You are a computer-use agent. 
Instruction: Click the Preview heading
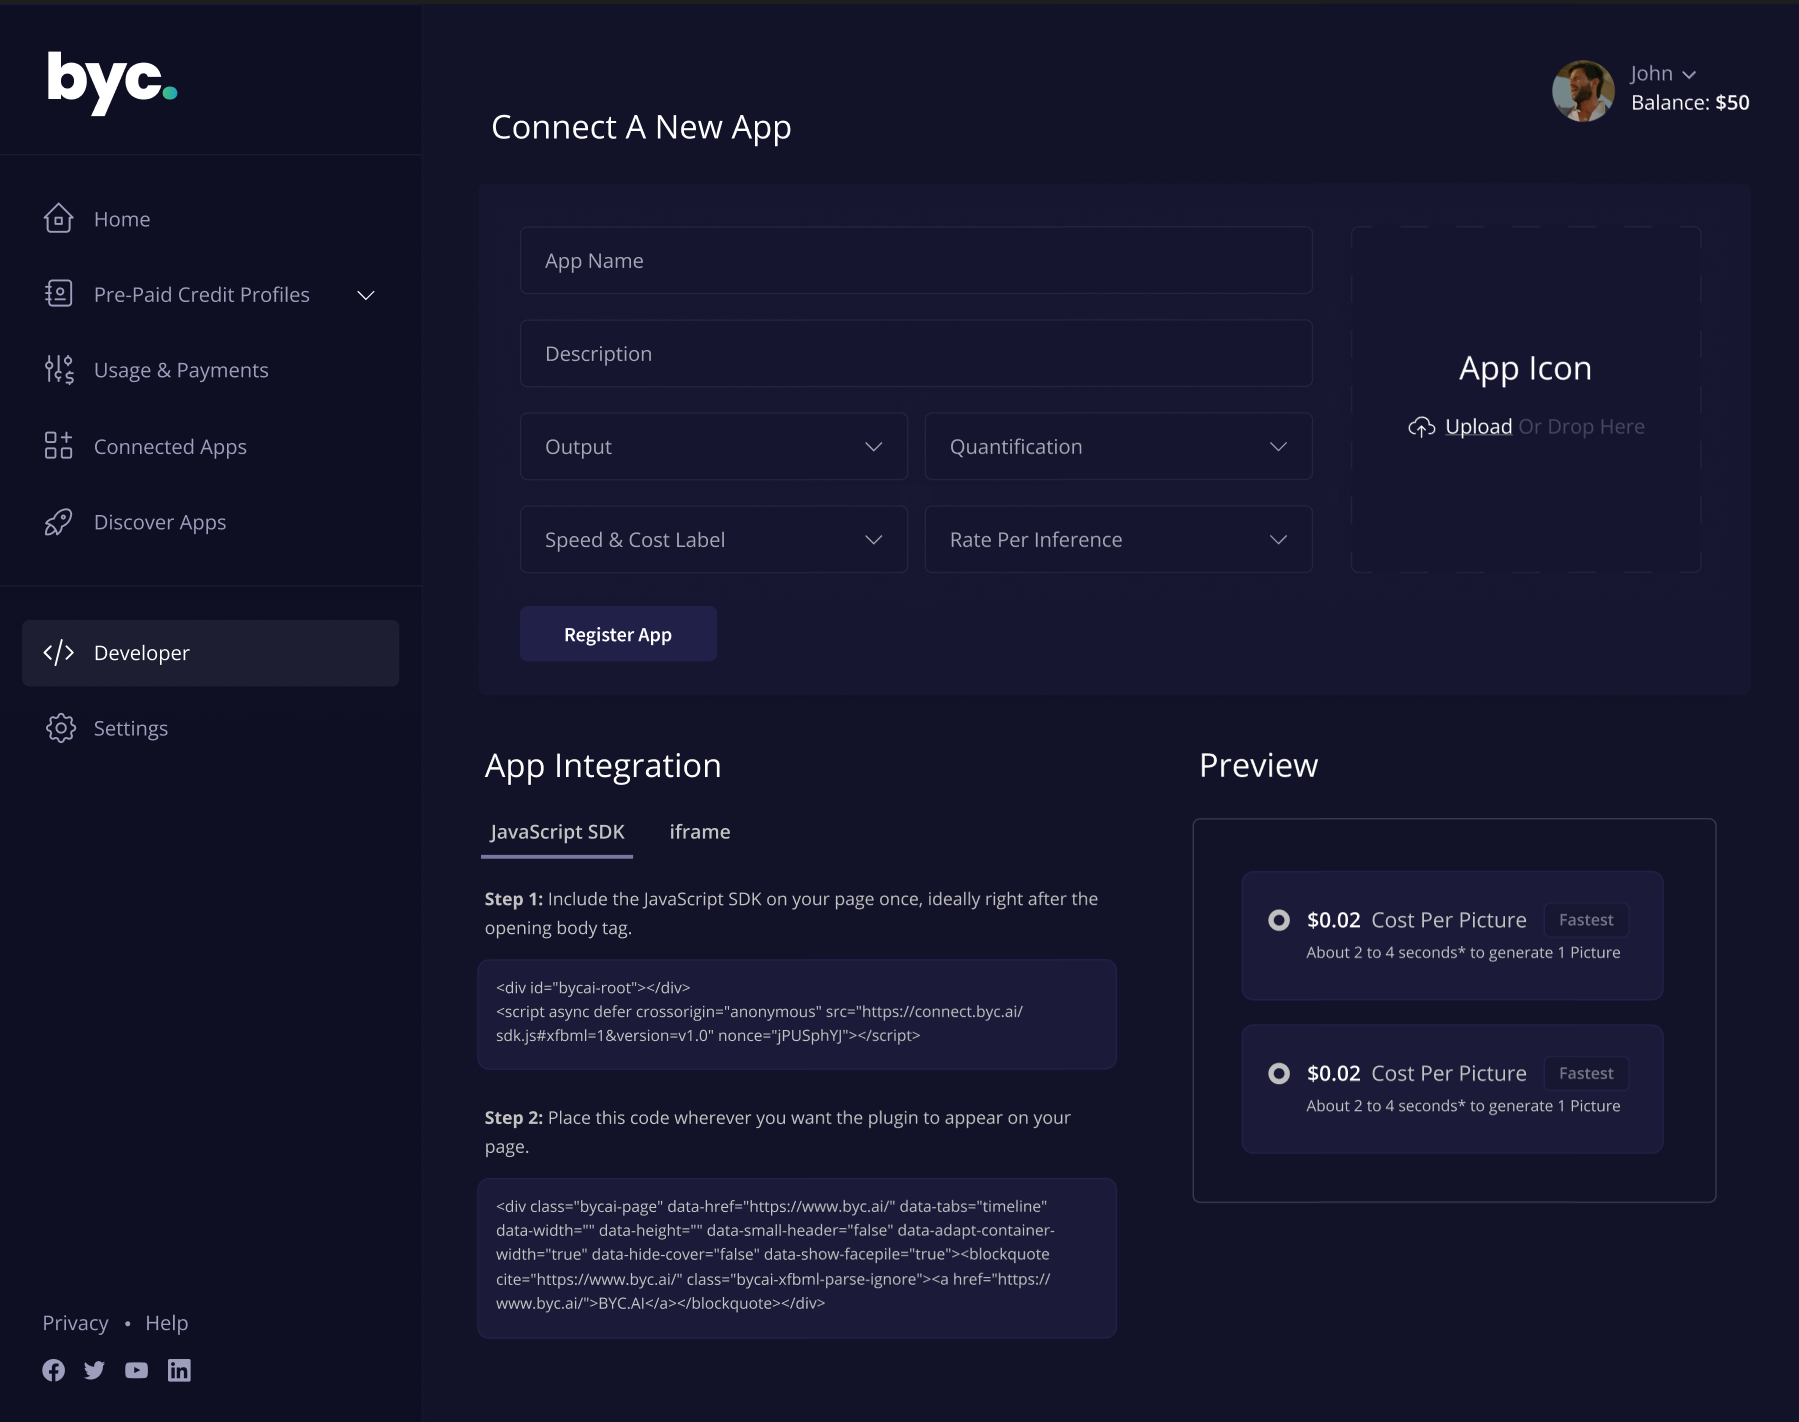[1259, 765]
